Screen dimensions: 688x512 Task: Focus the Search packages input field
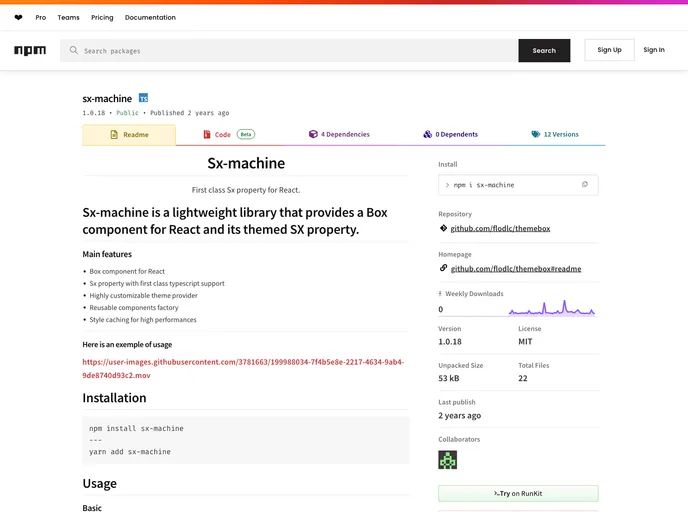click(x=289, y=50)
